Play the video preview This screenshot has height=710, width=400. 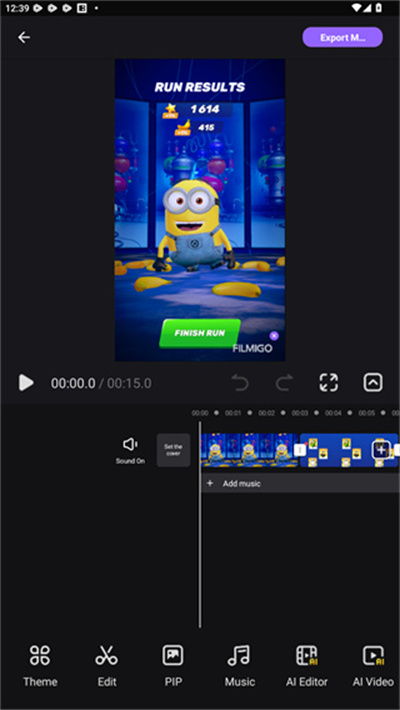pos(26,383)
